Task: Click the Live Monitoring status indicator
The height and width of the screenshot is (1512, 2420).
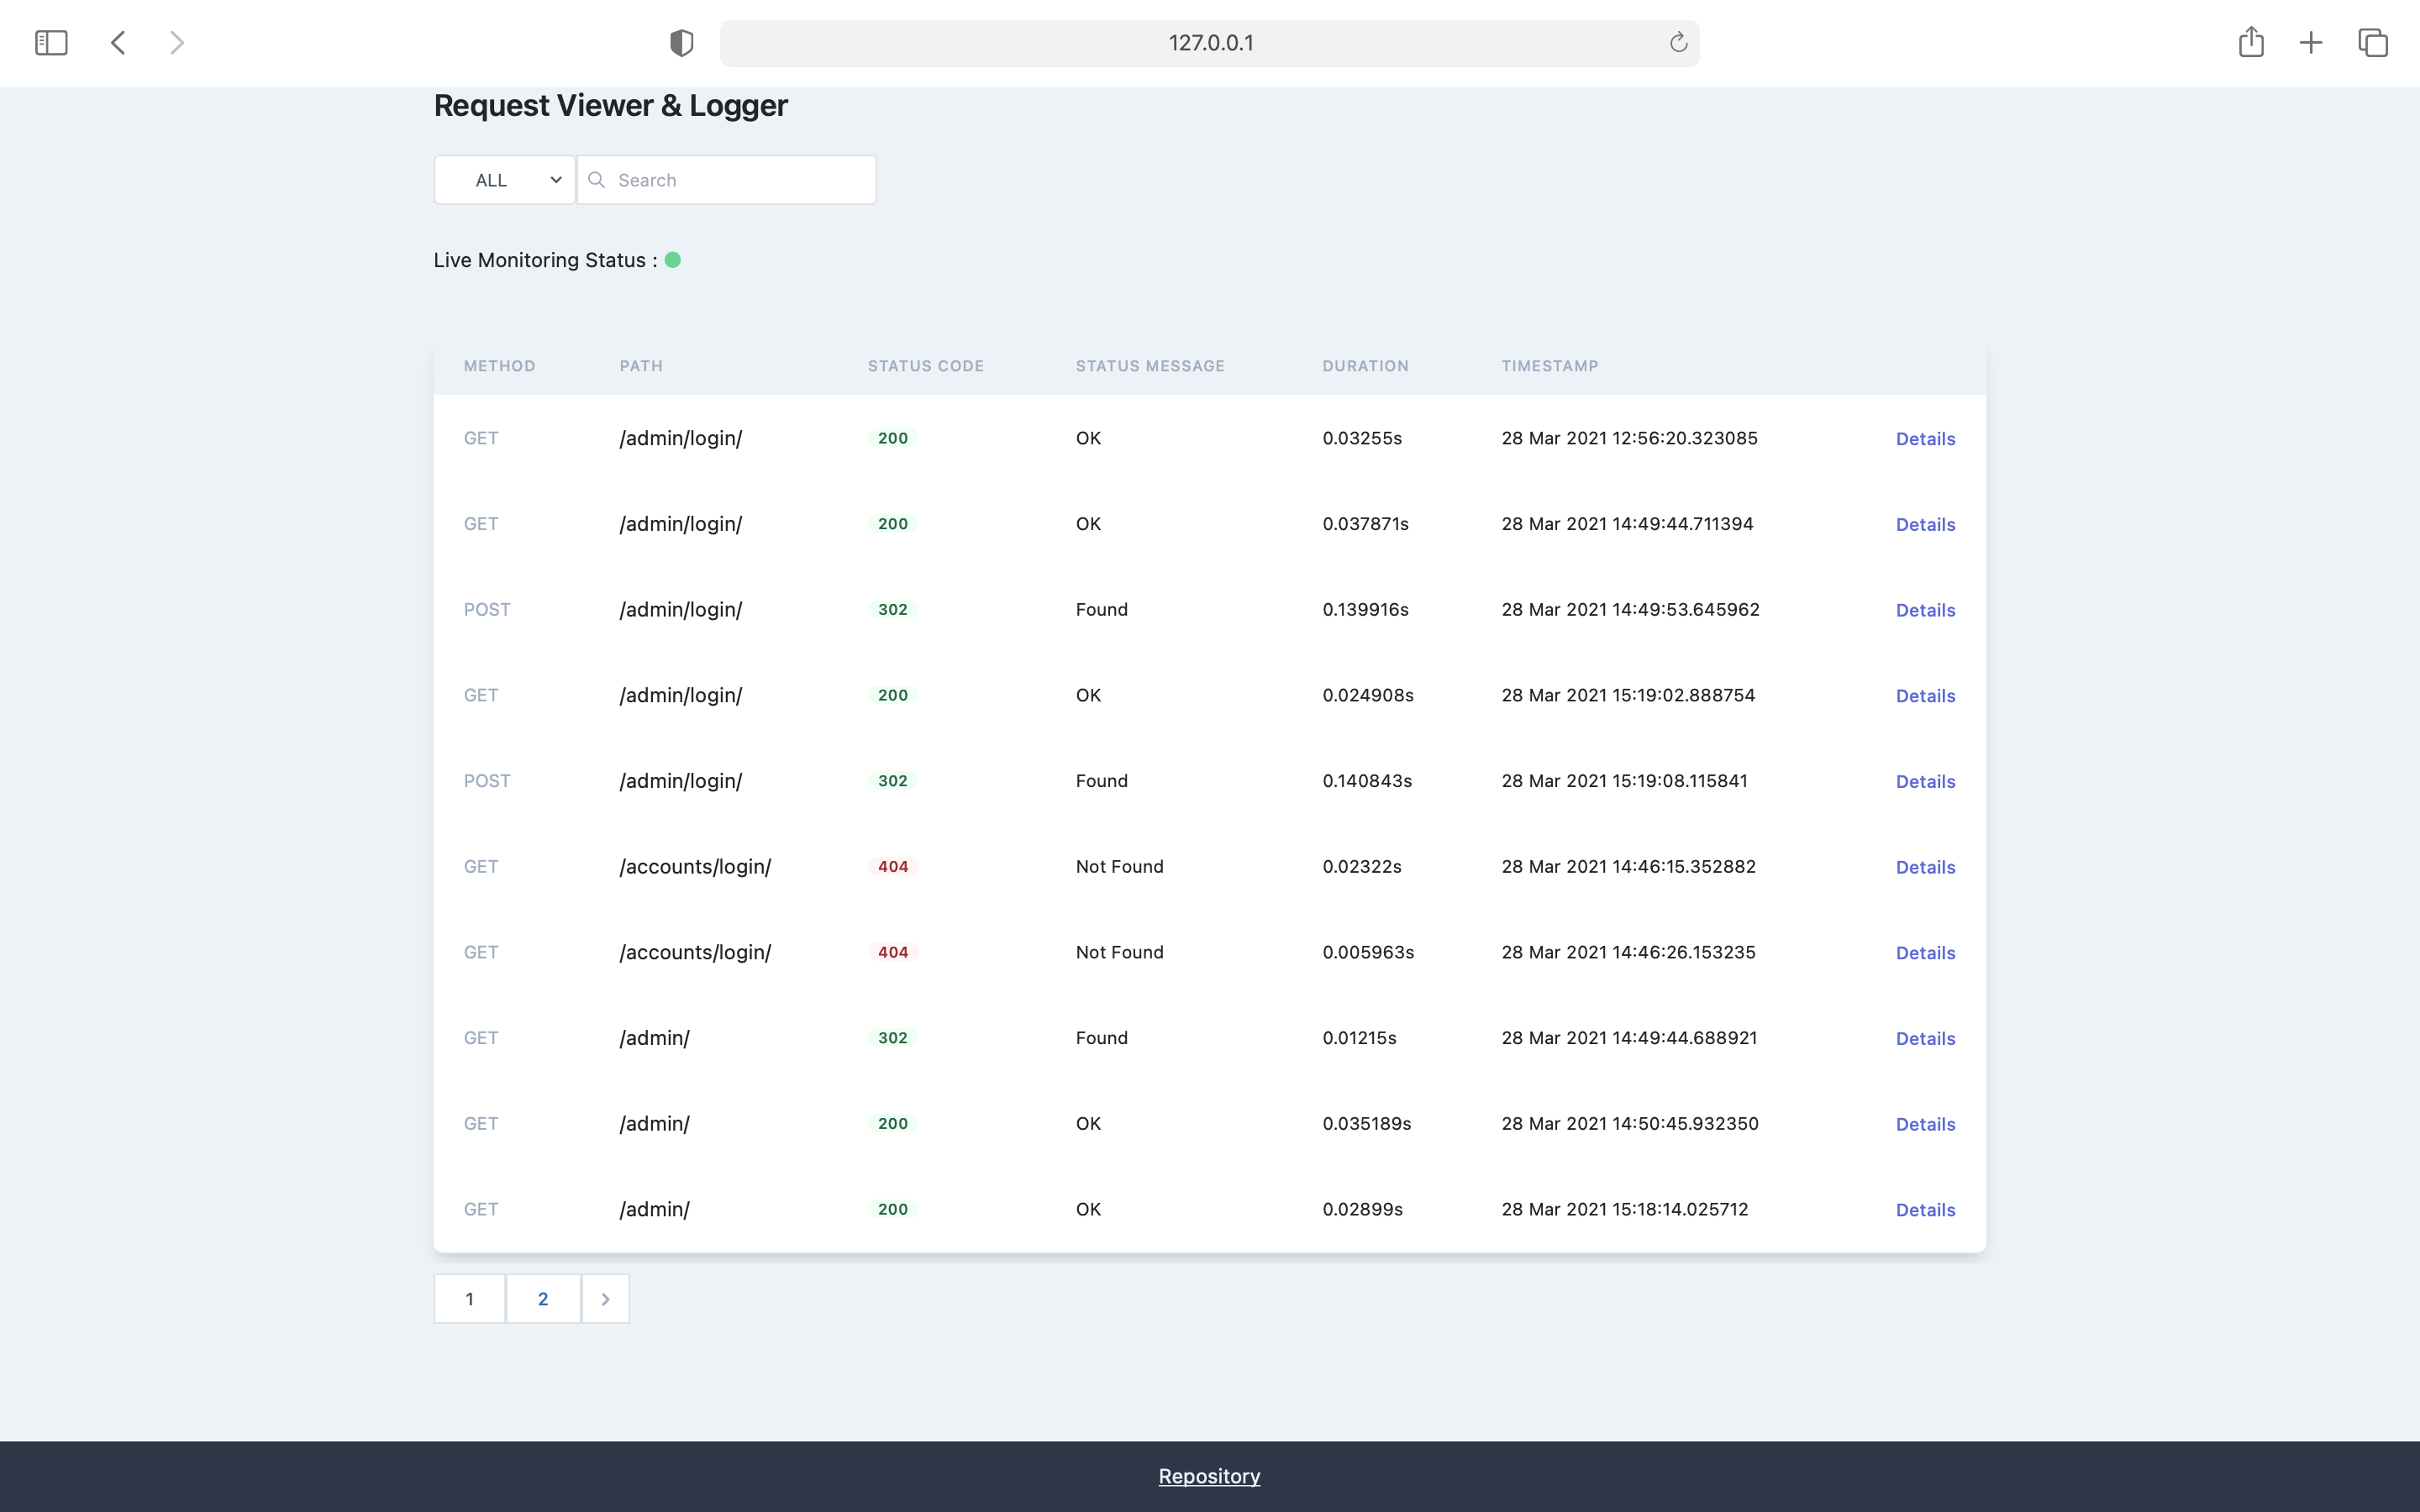Action: pos(673,259)
